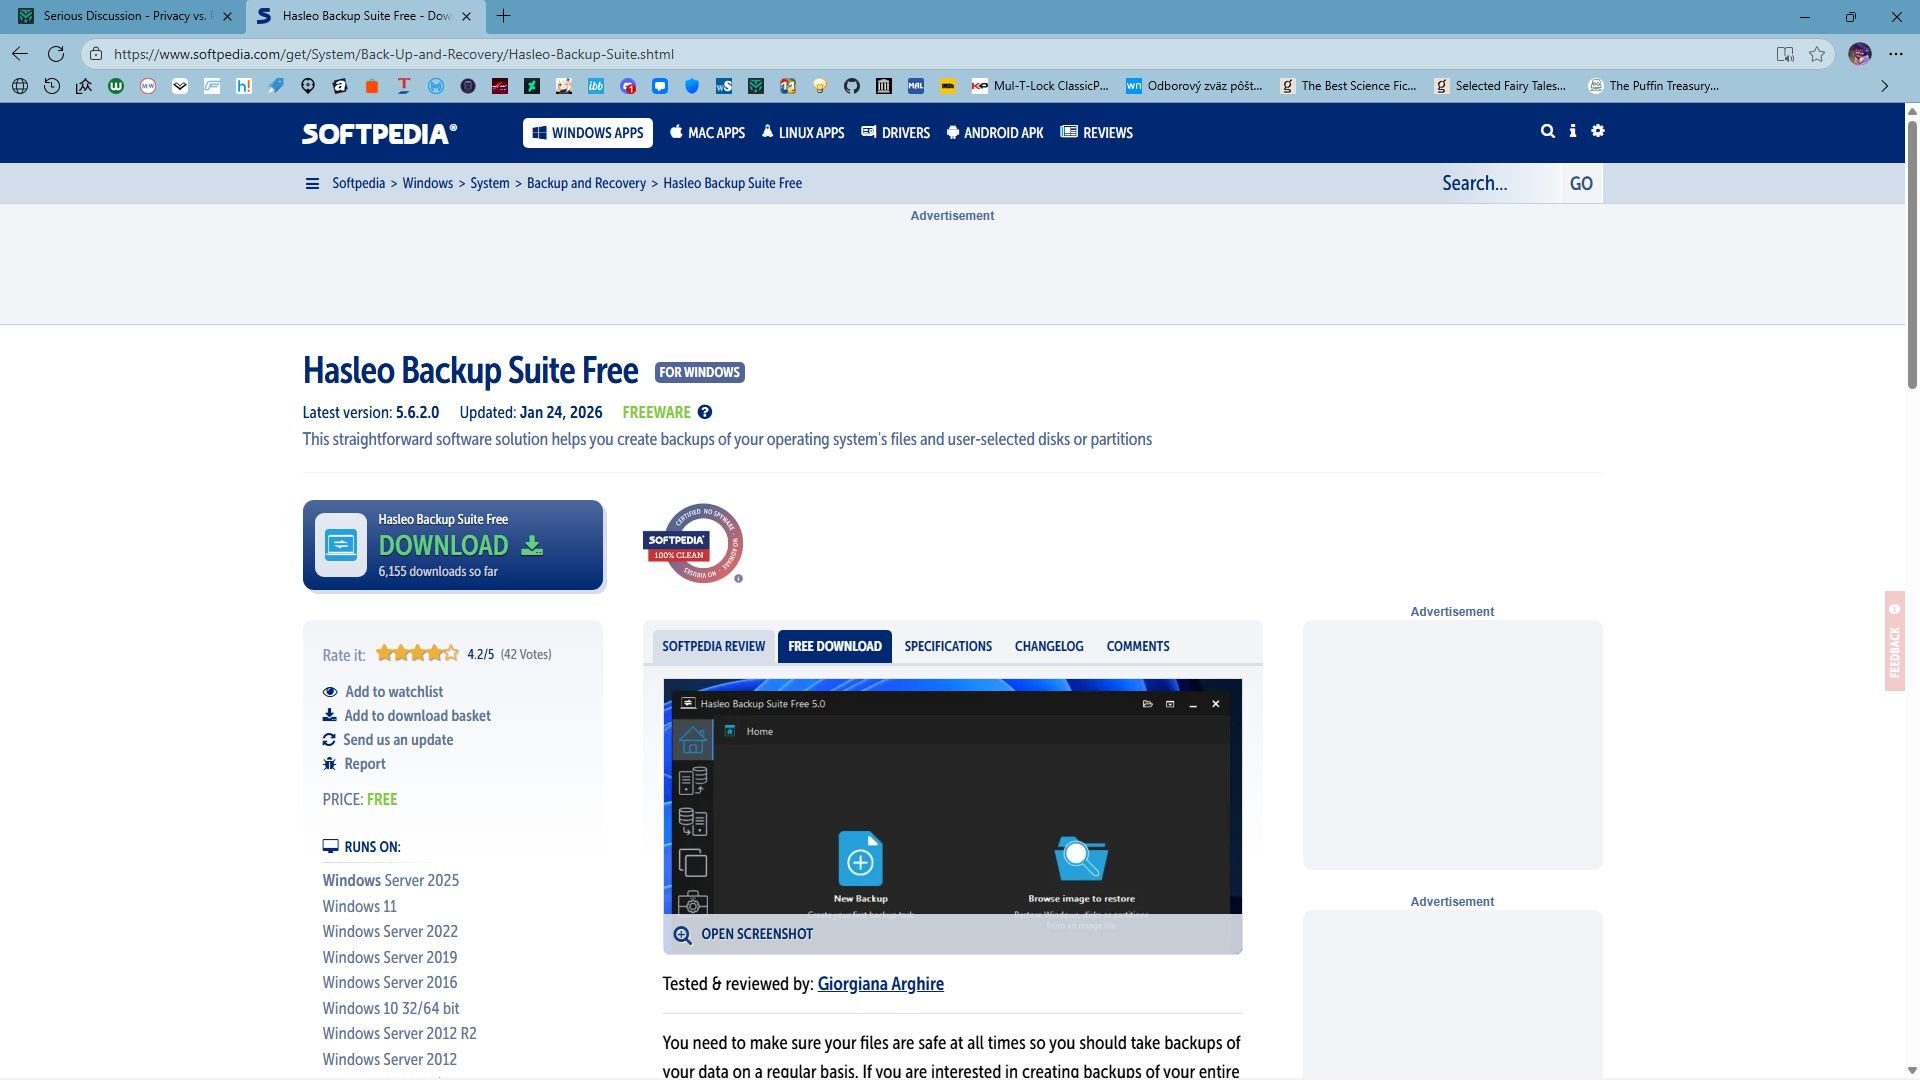Add to watchlist eye link
The image size is (1920, 1080).
point(383,692)
